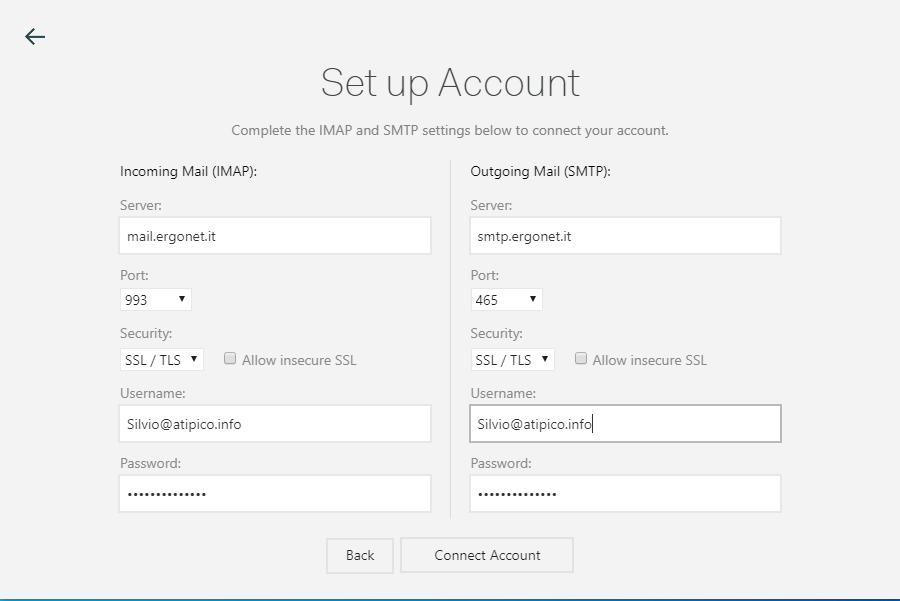Click the SMTP server field with smtp.ergonet.it
The image size is (900, 601).
[x=625, y=235]
